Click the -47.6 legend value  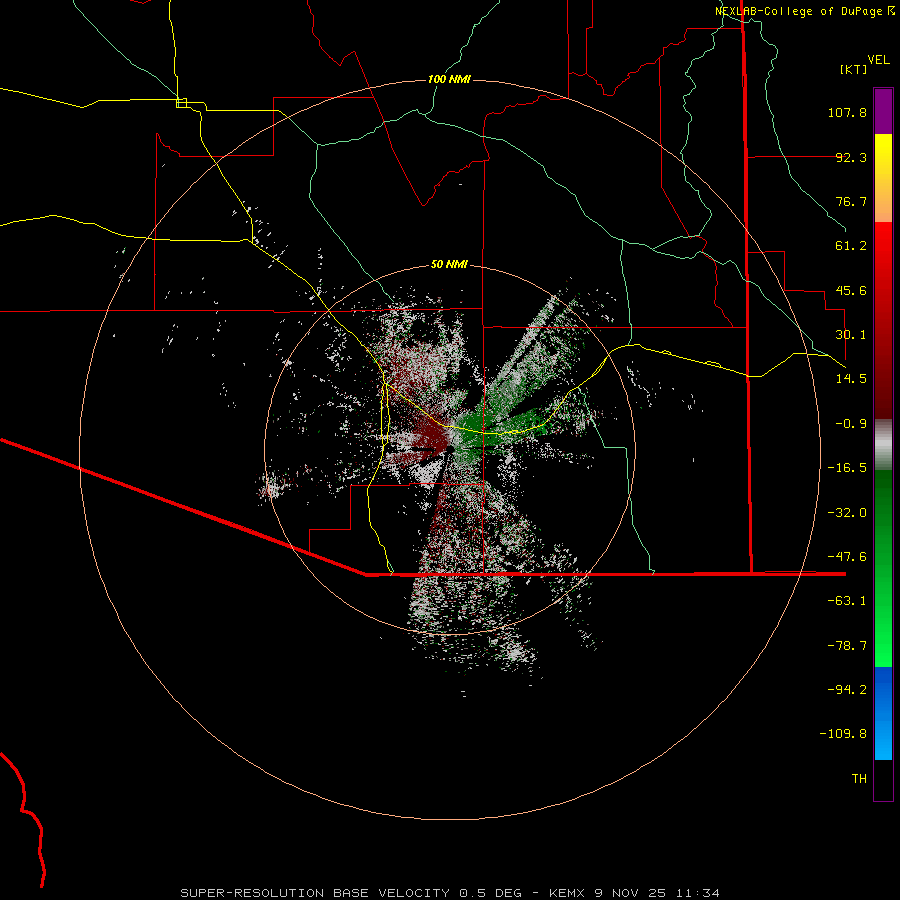pyautogui.click(x=847, y=557)
